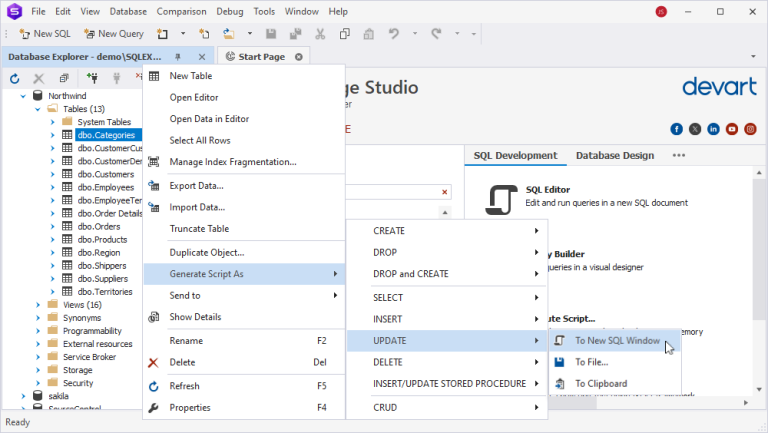Open Devart X social icon
Image resolution: width=768 pixels, height=433 pixels.
695,129
